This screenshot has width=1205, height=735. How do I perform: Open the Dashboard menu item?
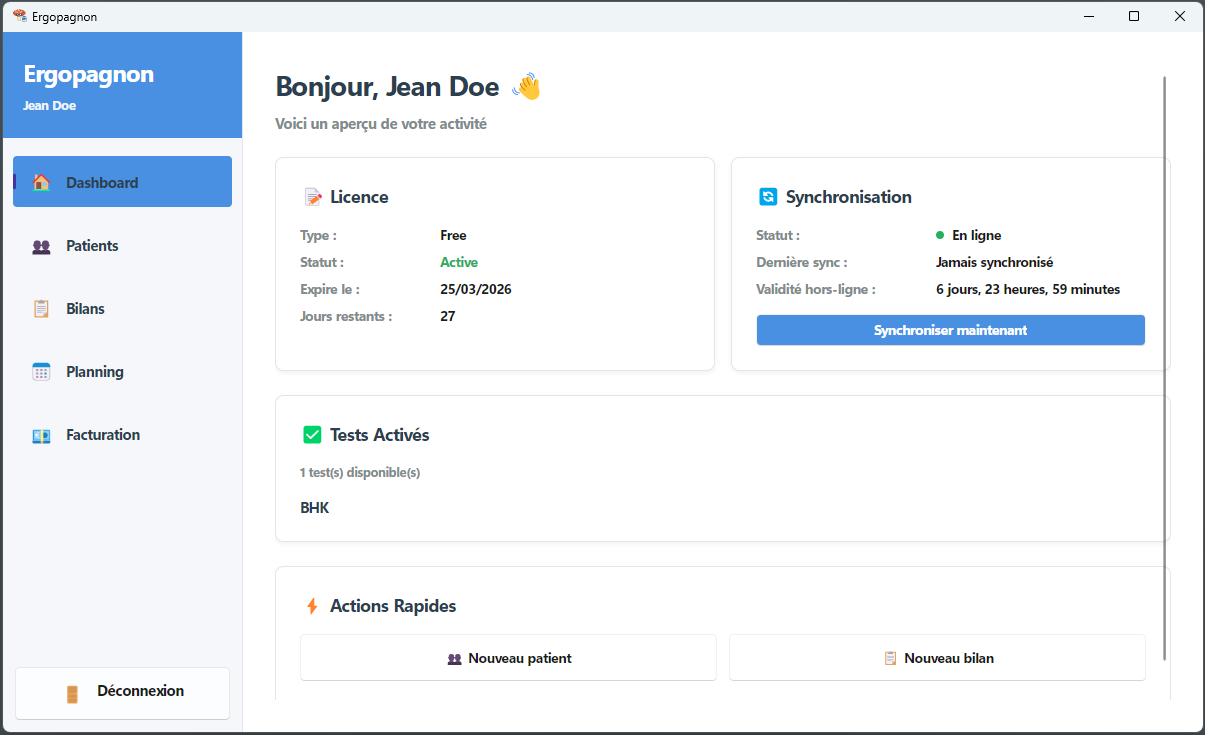click(122, 182)
